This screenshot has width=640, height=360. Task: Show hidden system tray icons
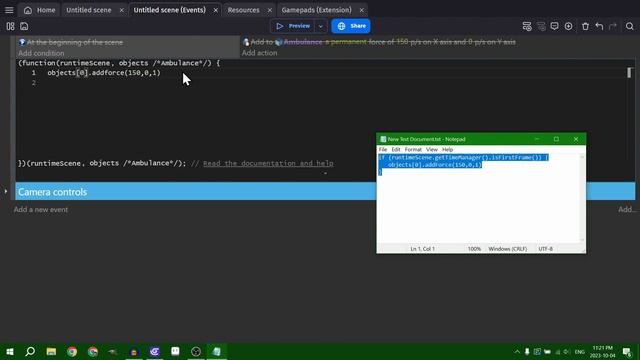tap(517, 352)
